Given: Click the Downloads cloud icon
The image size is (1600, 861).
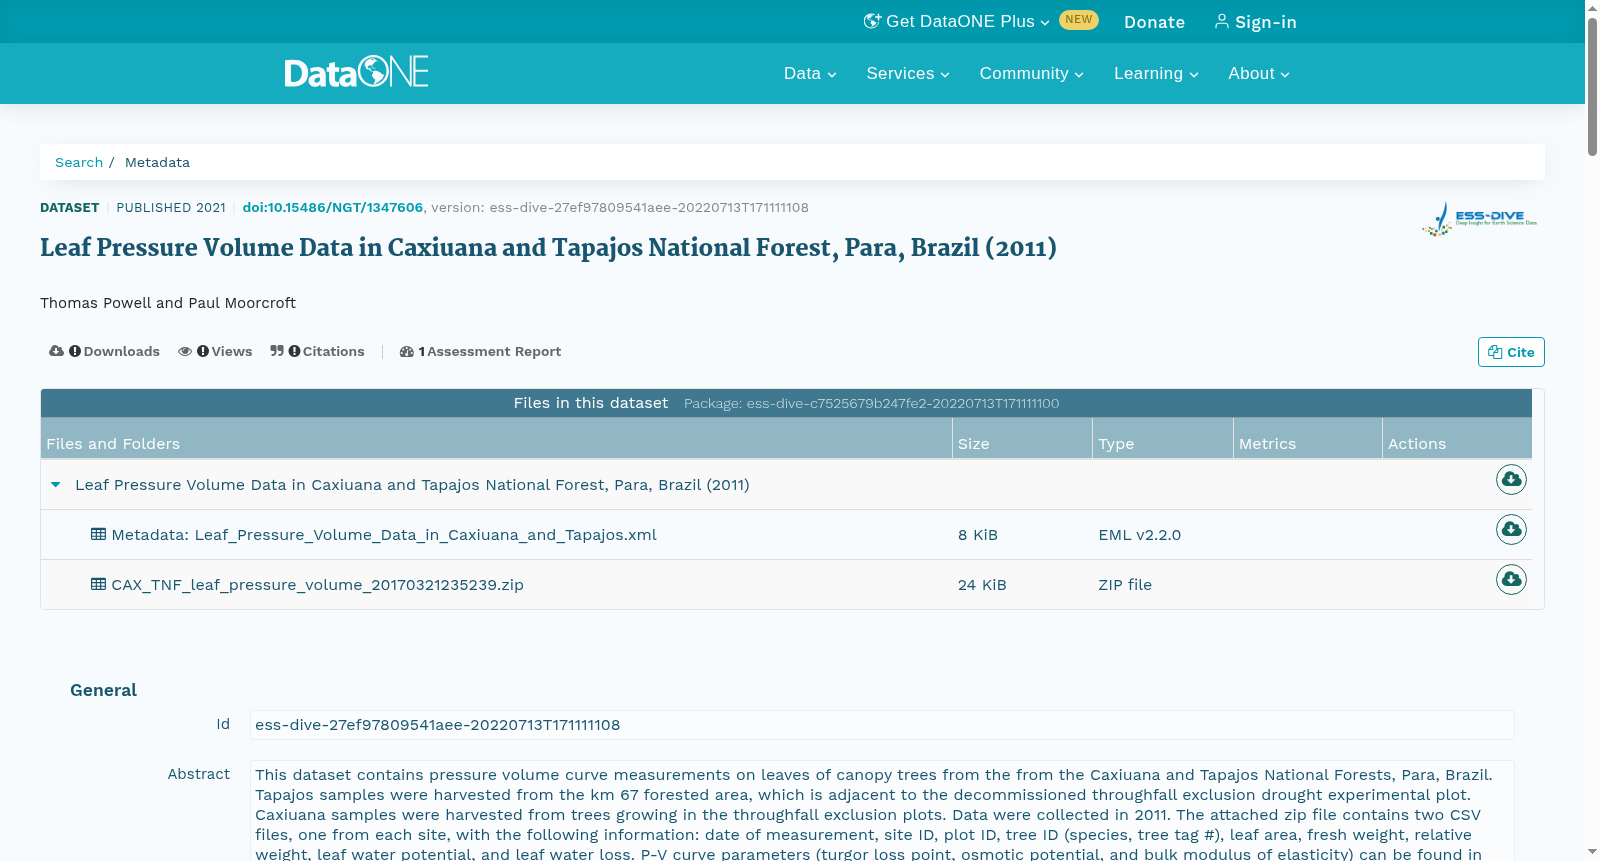Looking at the screenshot, I should 56,351.
